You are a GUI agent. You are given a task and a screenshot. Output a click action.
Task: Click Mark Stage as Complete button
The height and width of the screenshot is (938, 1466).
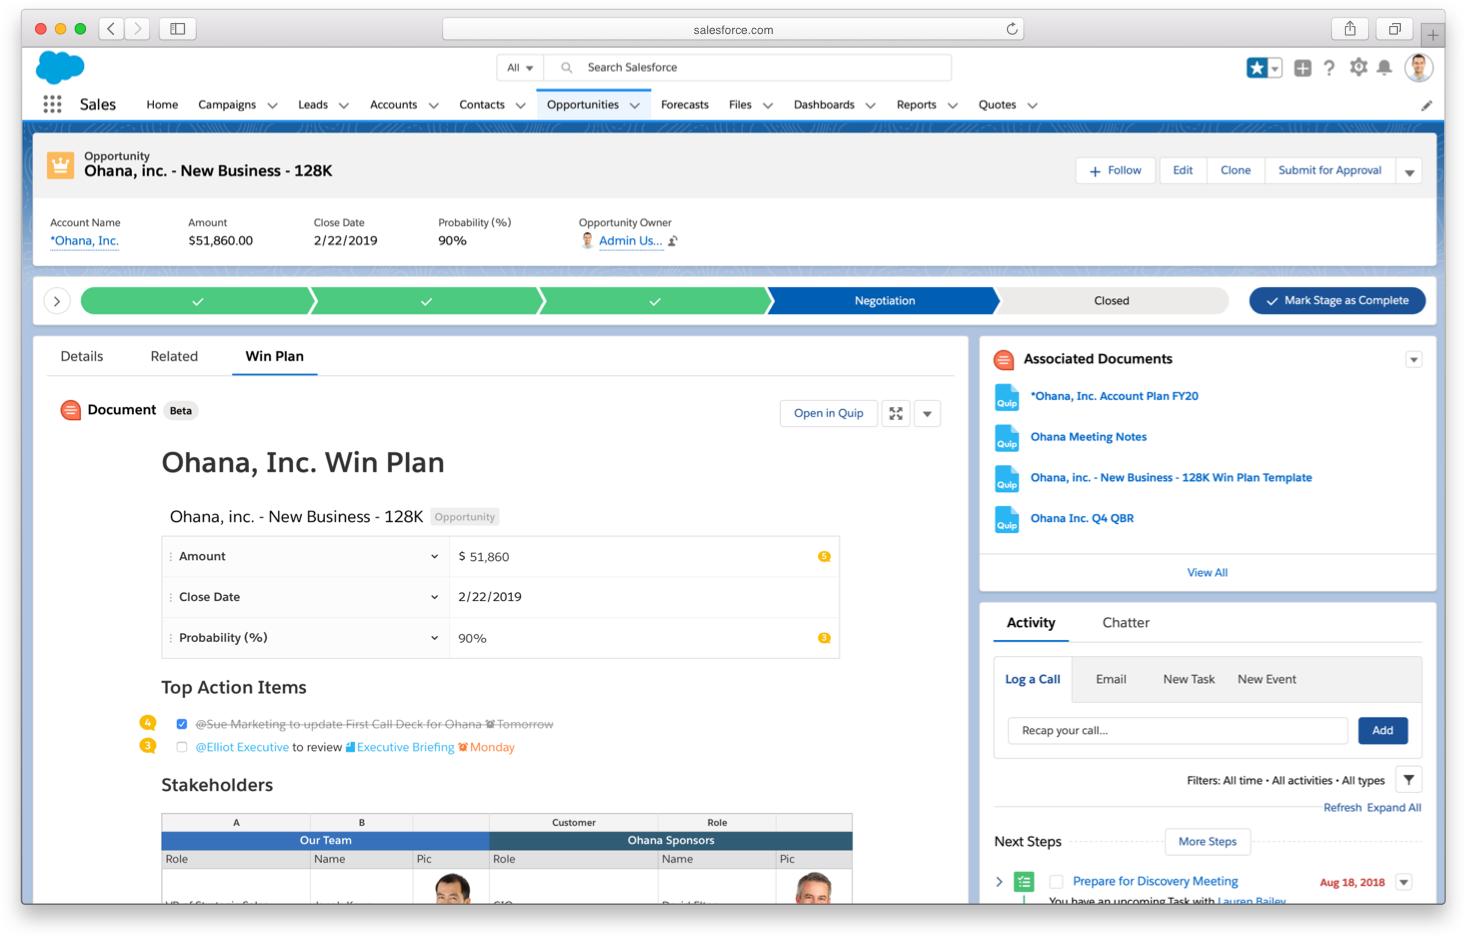pos(1336,300)
